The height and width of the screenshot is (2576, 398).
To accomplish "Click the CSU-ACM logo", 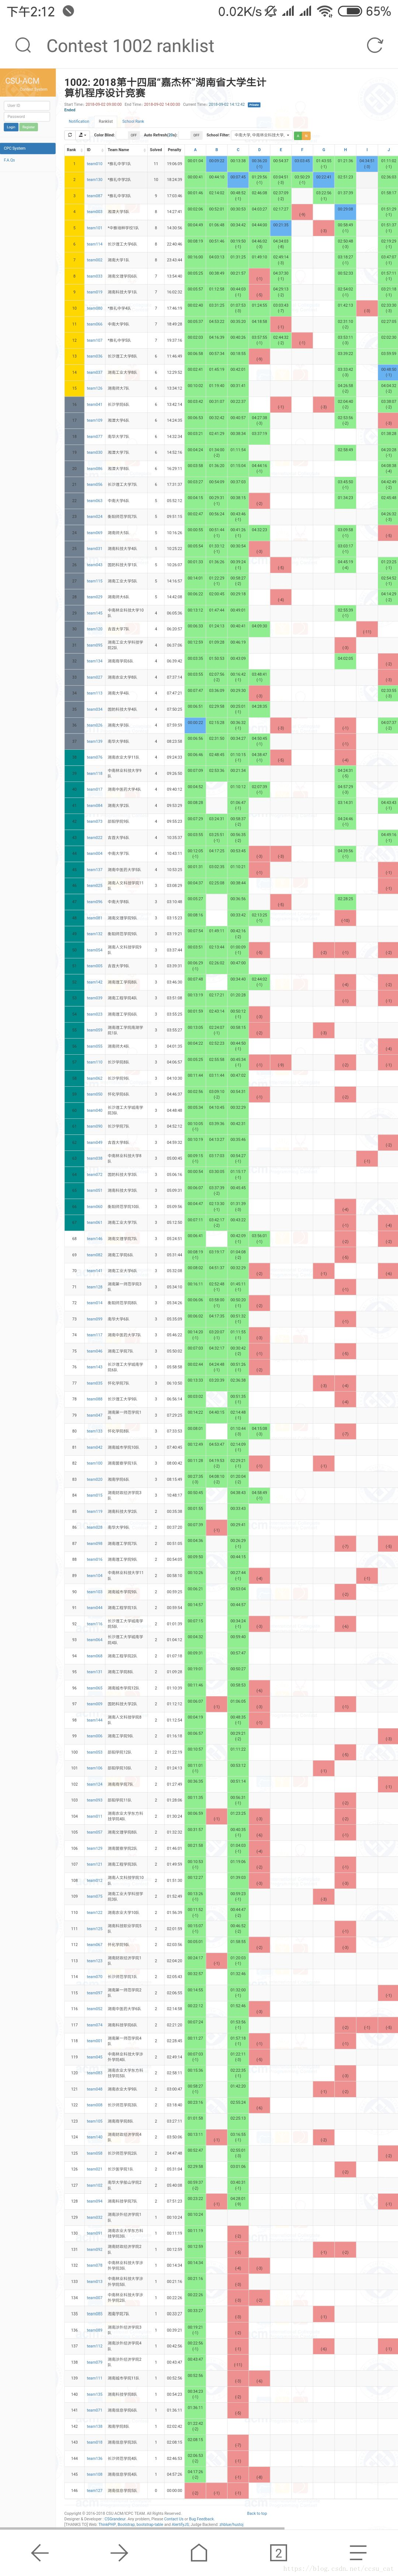I will pos(28,83).
